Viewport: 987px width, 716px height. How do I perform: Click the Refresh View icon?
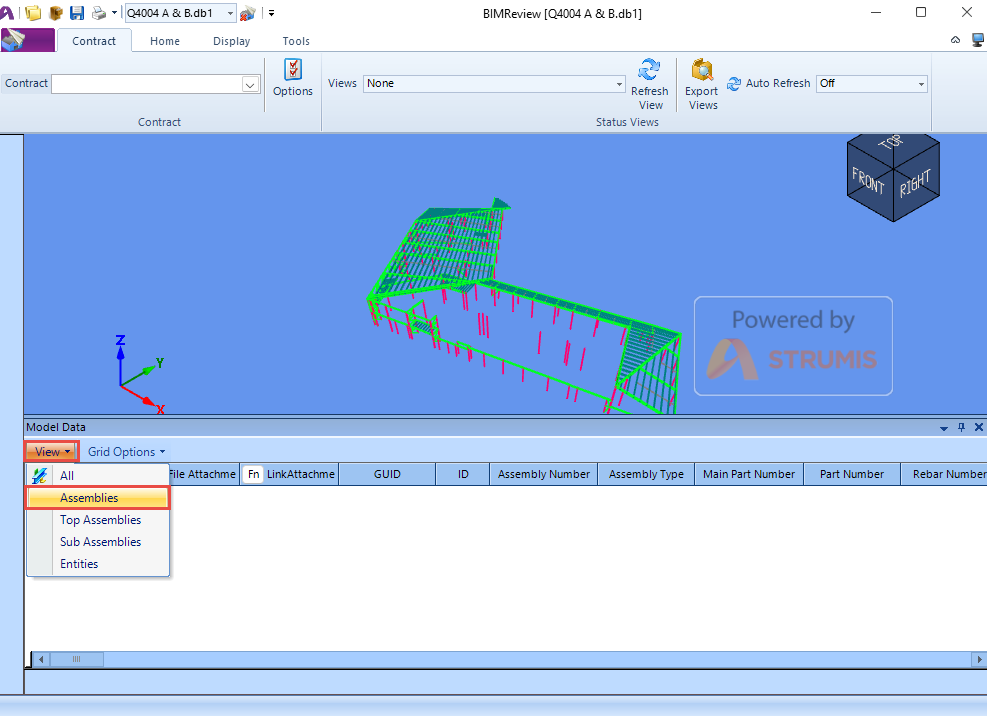tap(649, 69)
